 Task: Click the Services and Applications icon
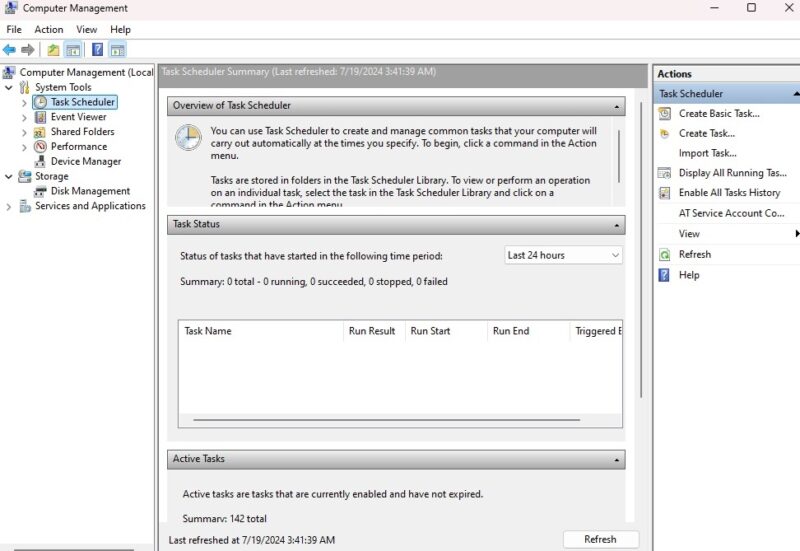point(24,206)
